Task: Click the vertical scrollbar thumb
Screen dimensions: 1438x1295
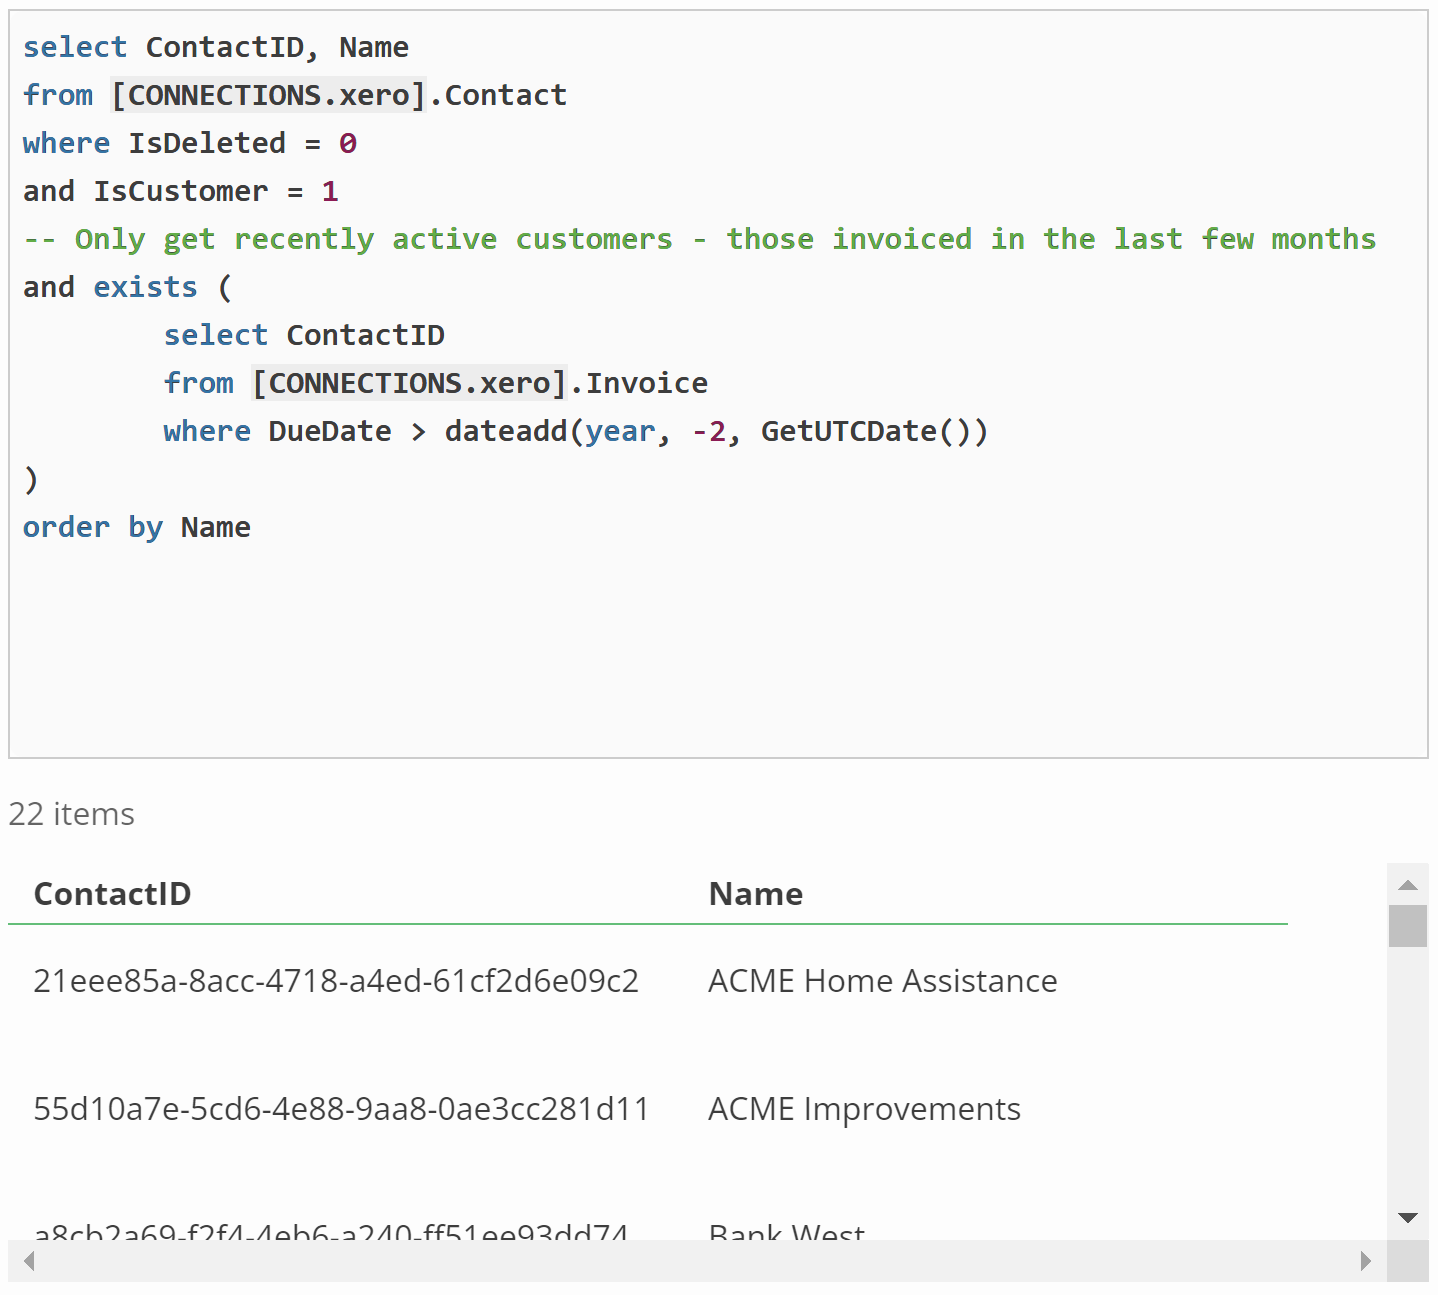Action: coord(1407,926)
